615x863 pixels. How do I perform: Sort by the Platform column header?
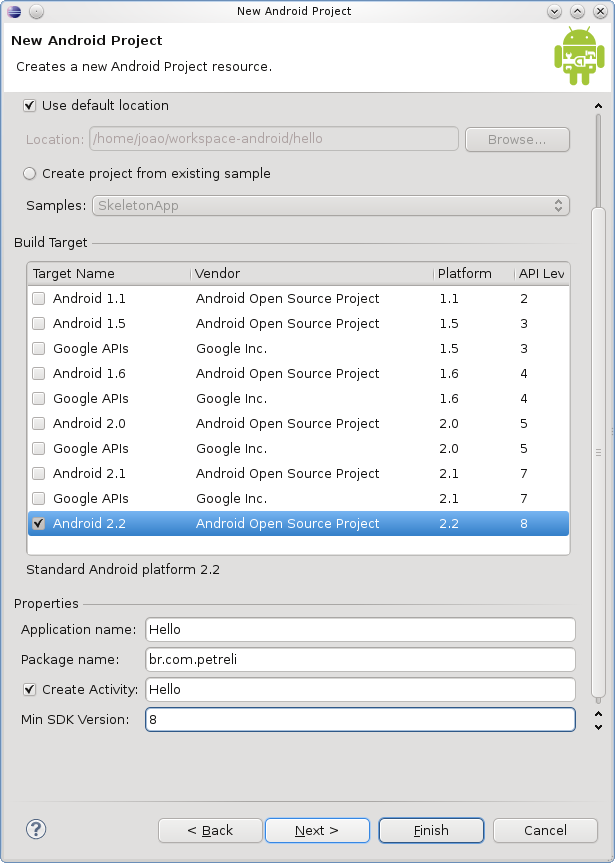coord(471,273)
